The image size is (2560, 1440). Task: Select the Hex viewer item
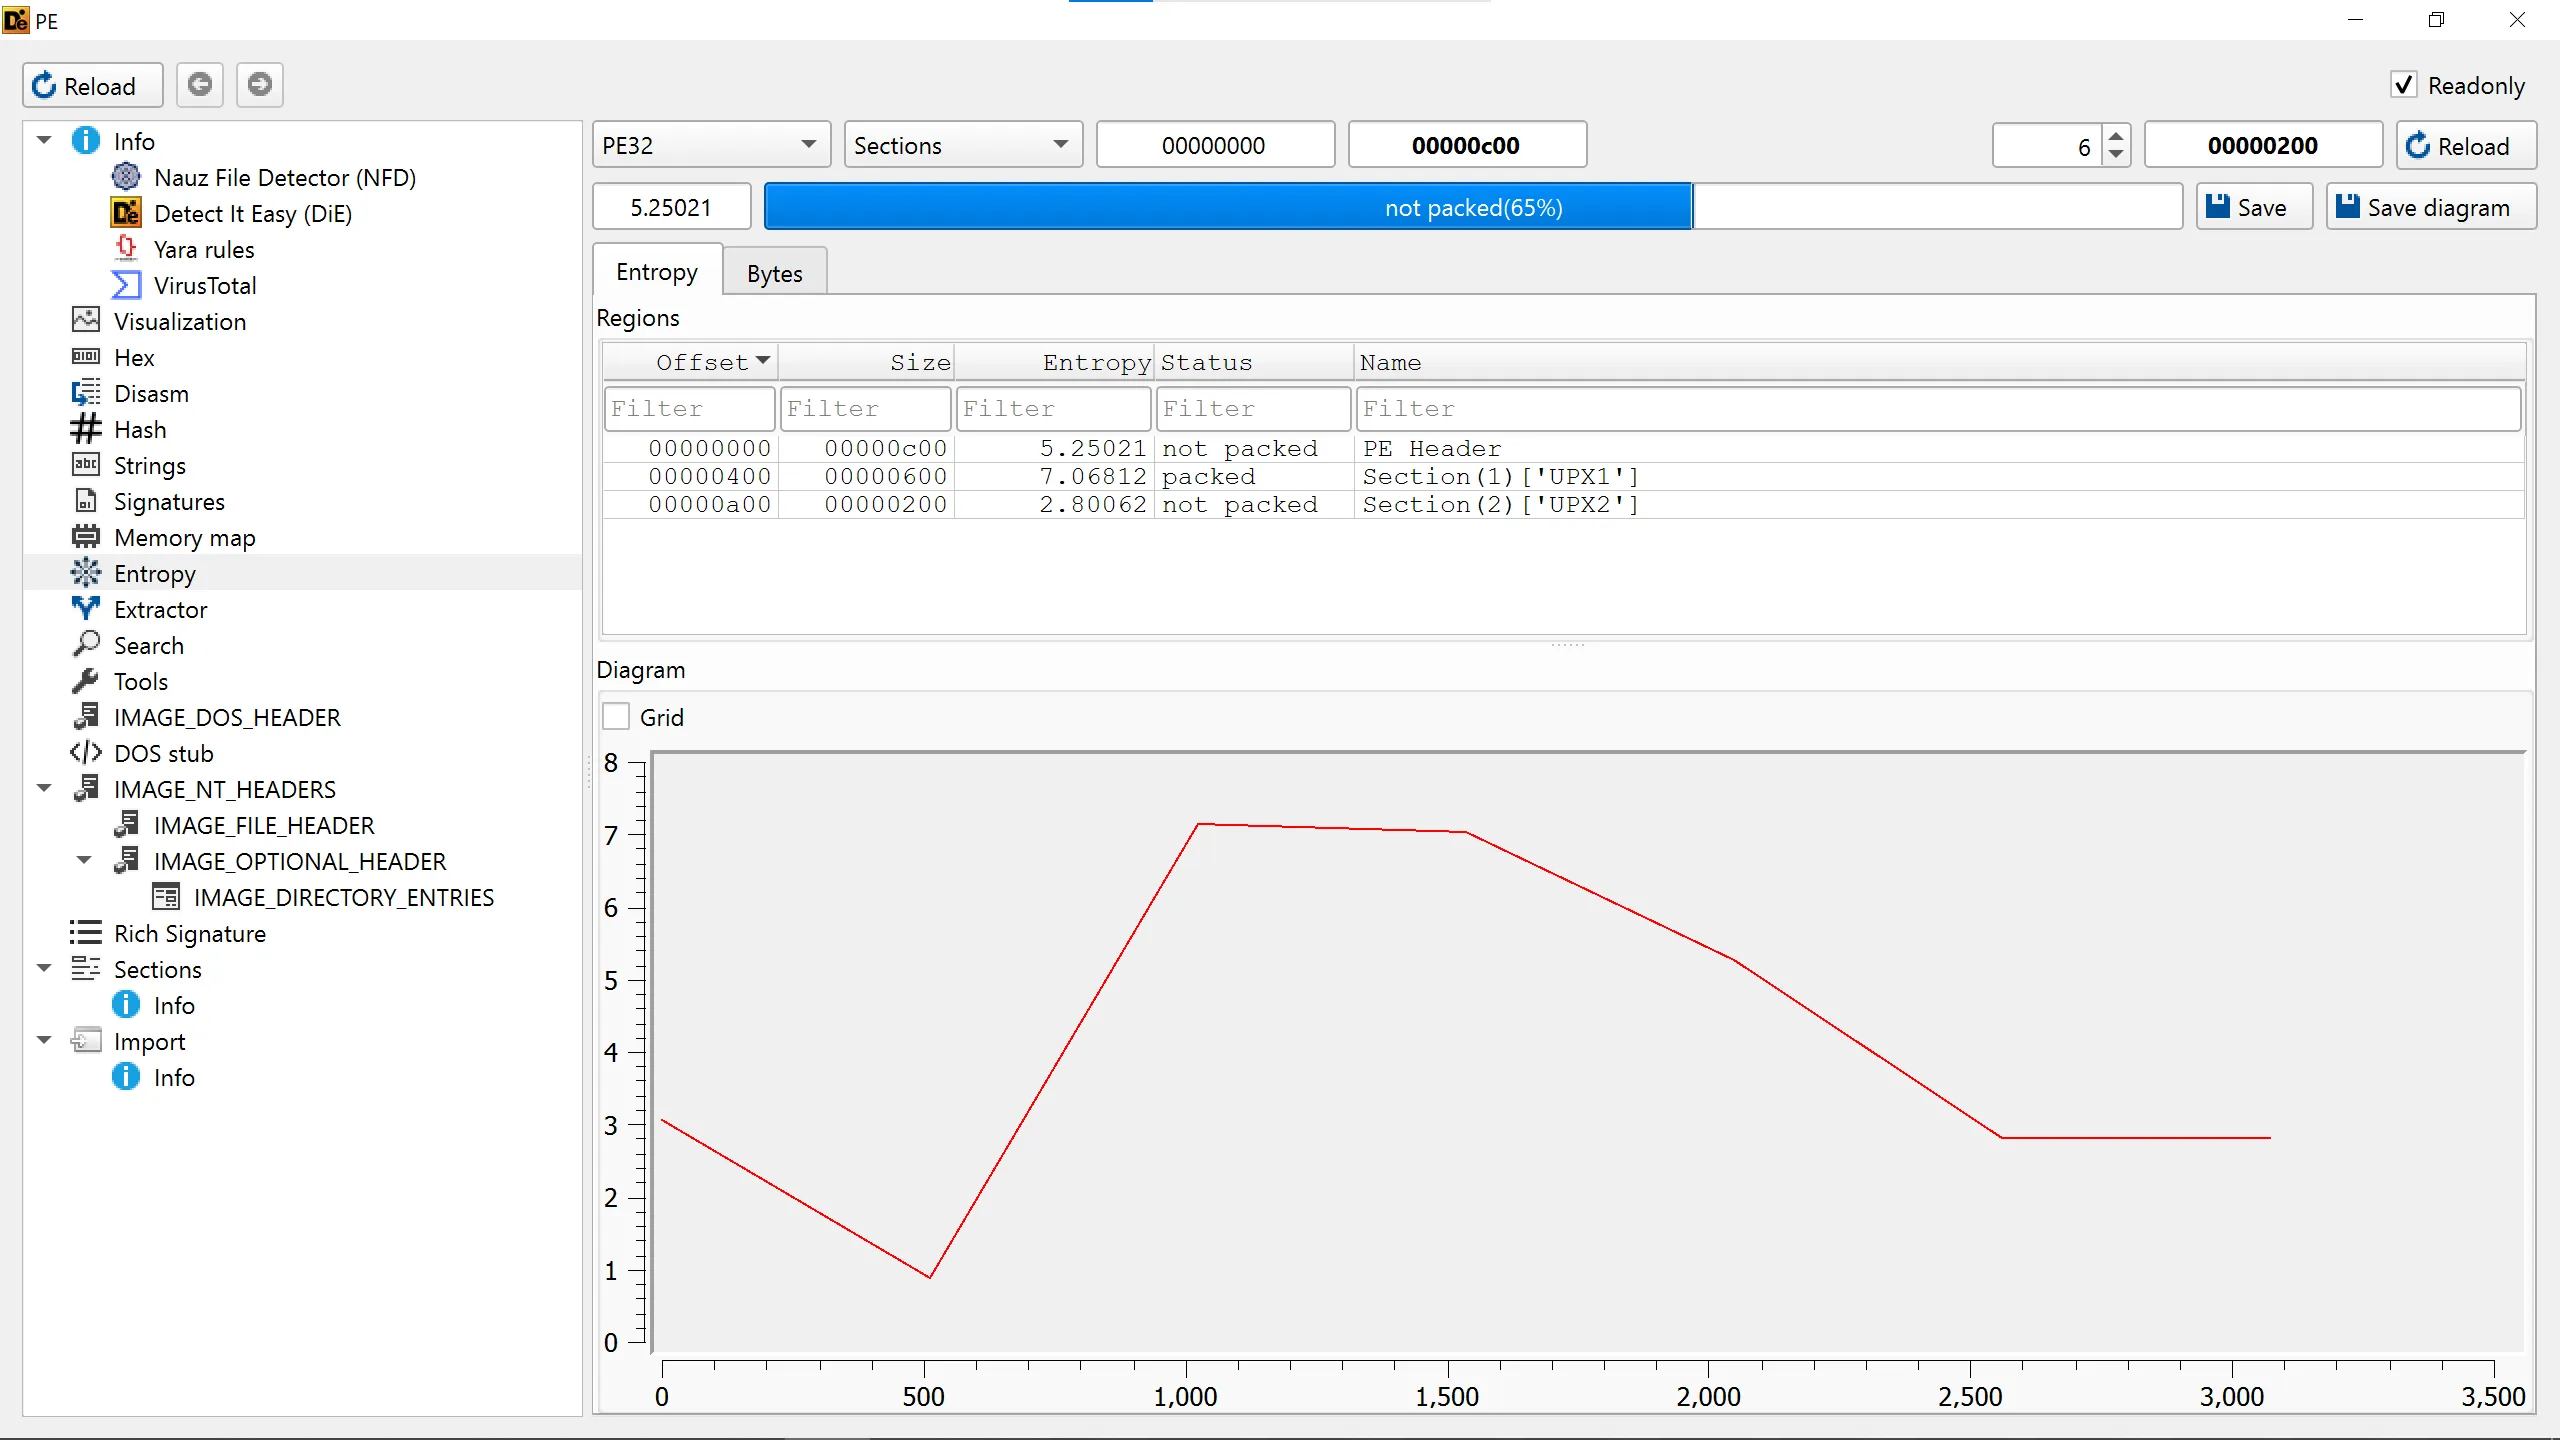[x=134, y=358]
